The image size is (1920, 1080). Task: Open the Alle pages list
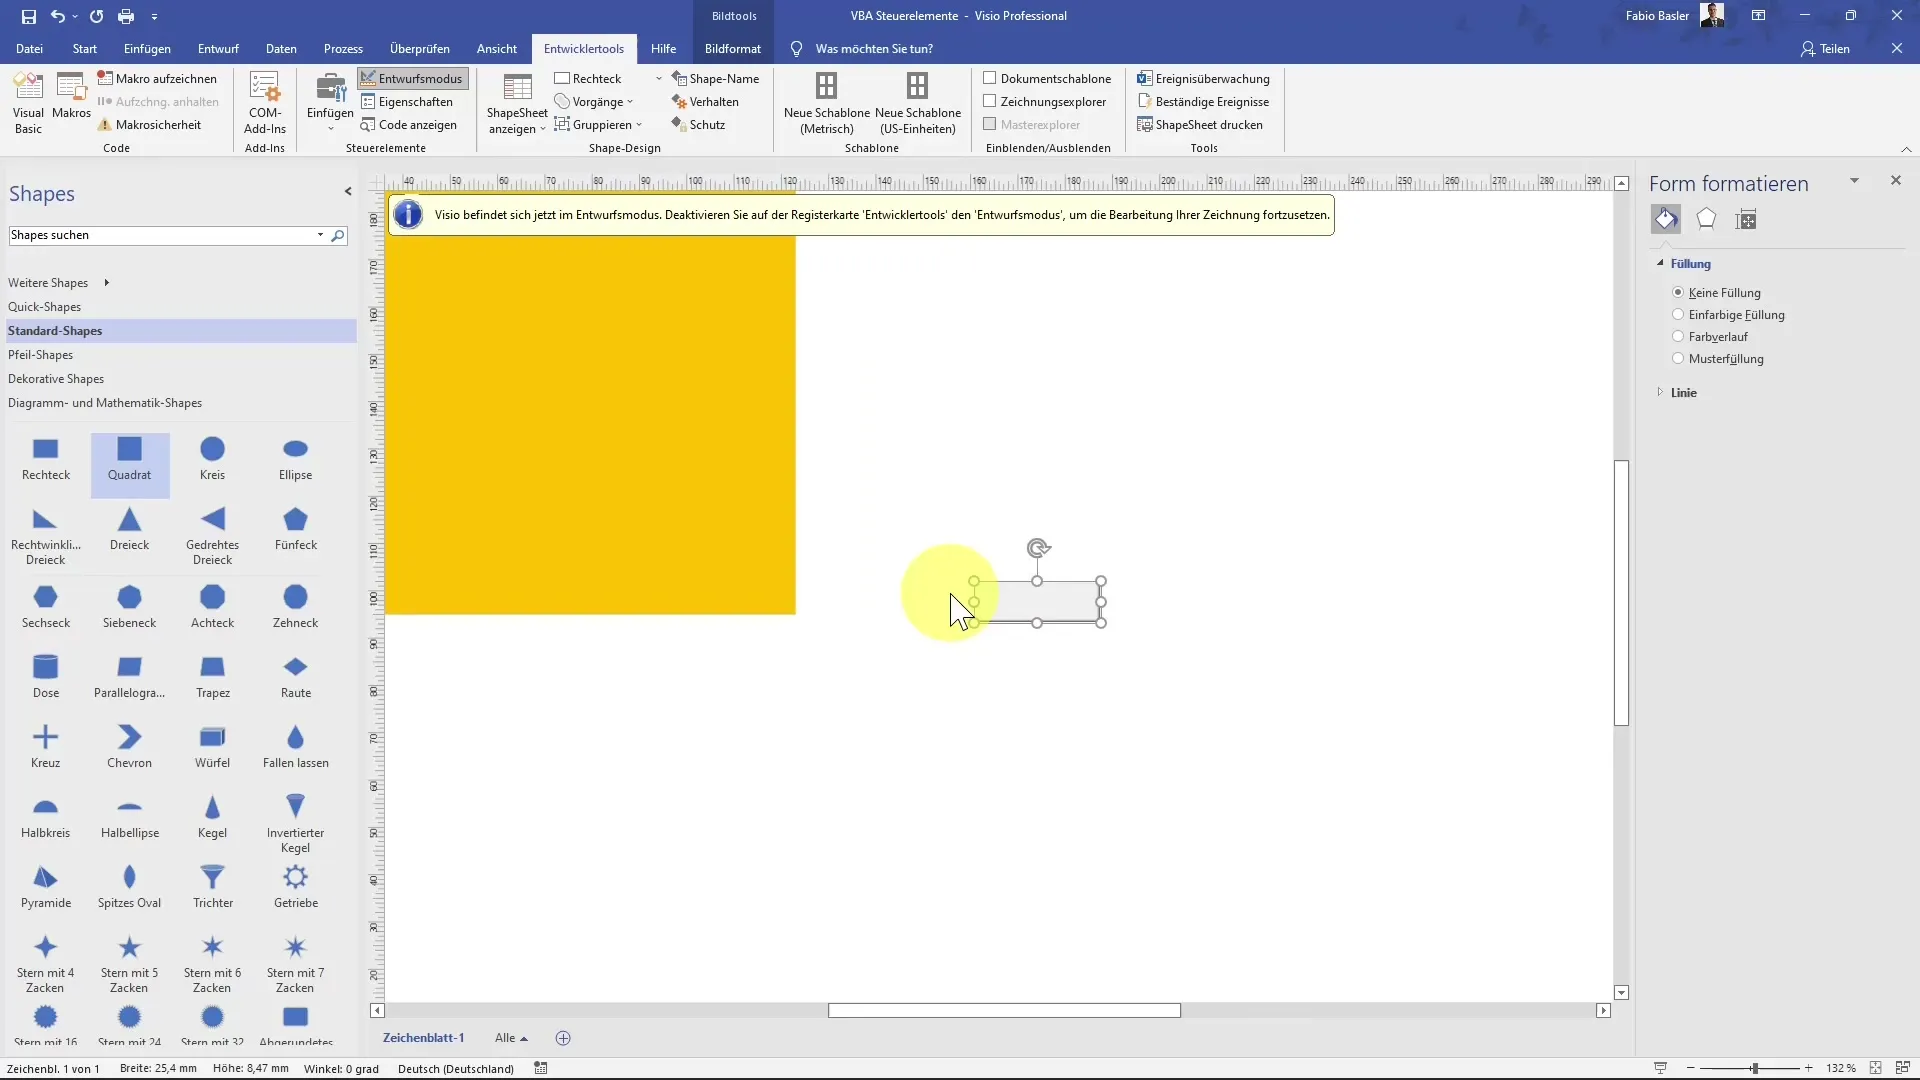(x=511, y=1038)
